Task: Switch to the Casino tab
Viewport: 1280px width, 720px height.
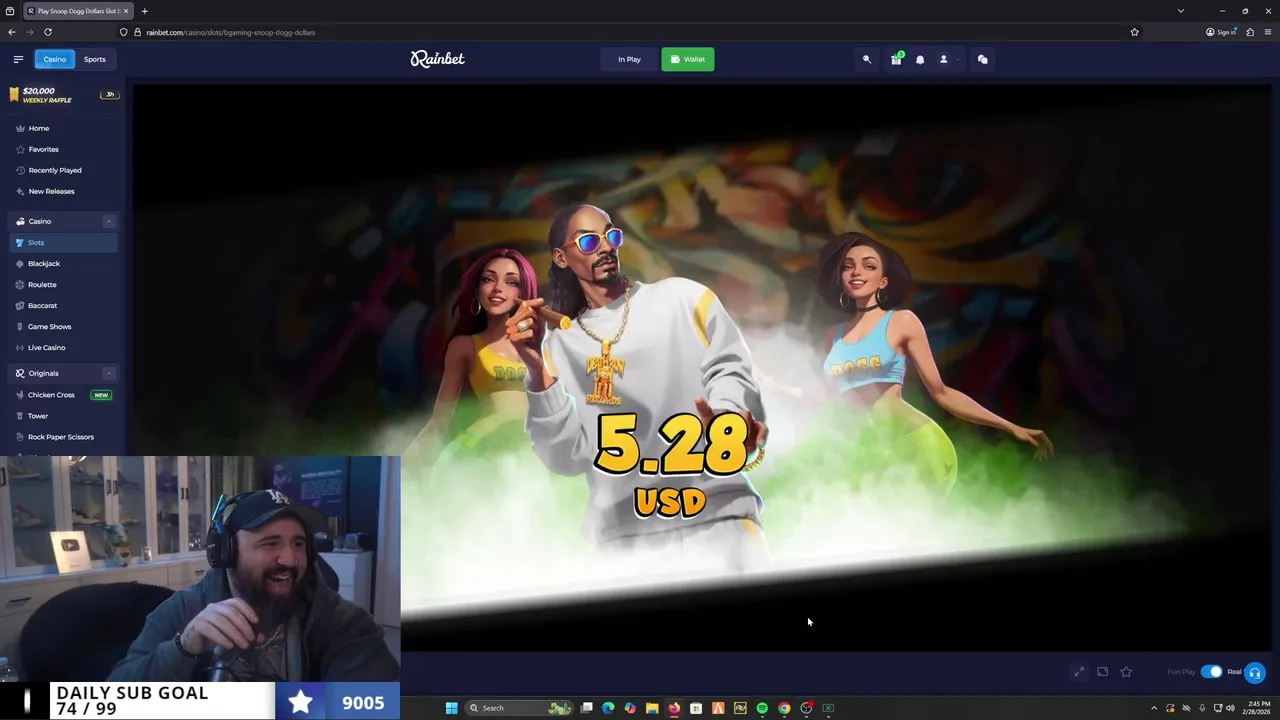Action: pyautogui.click(x=55, y=59)
